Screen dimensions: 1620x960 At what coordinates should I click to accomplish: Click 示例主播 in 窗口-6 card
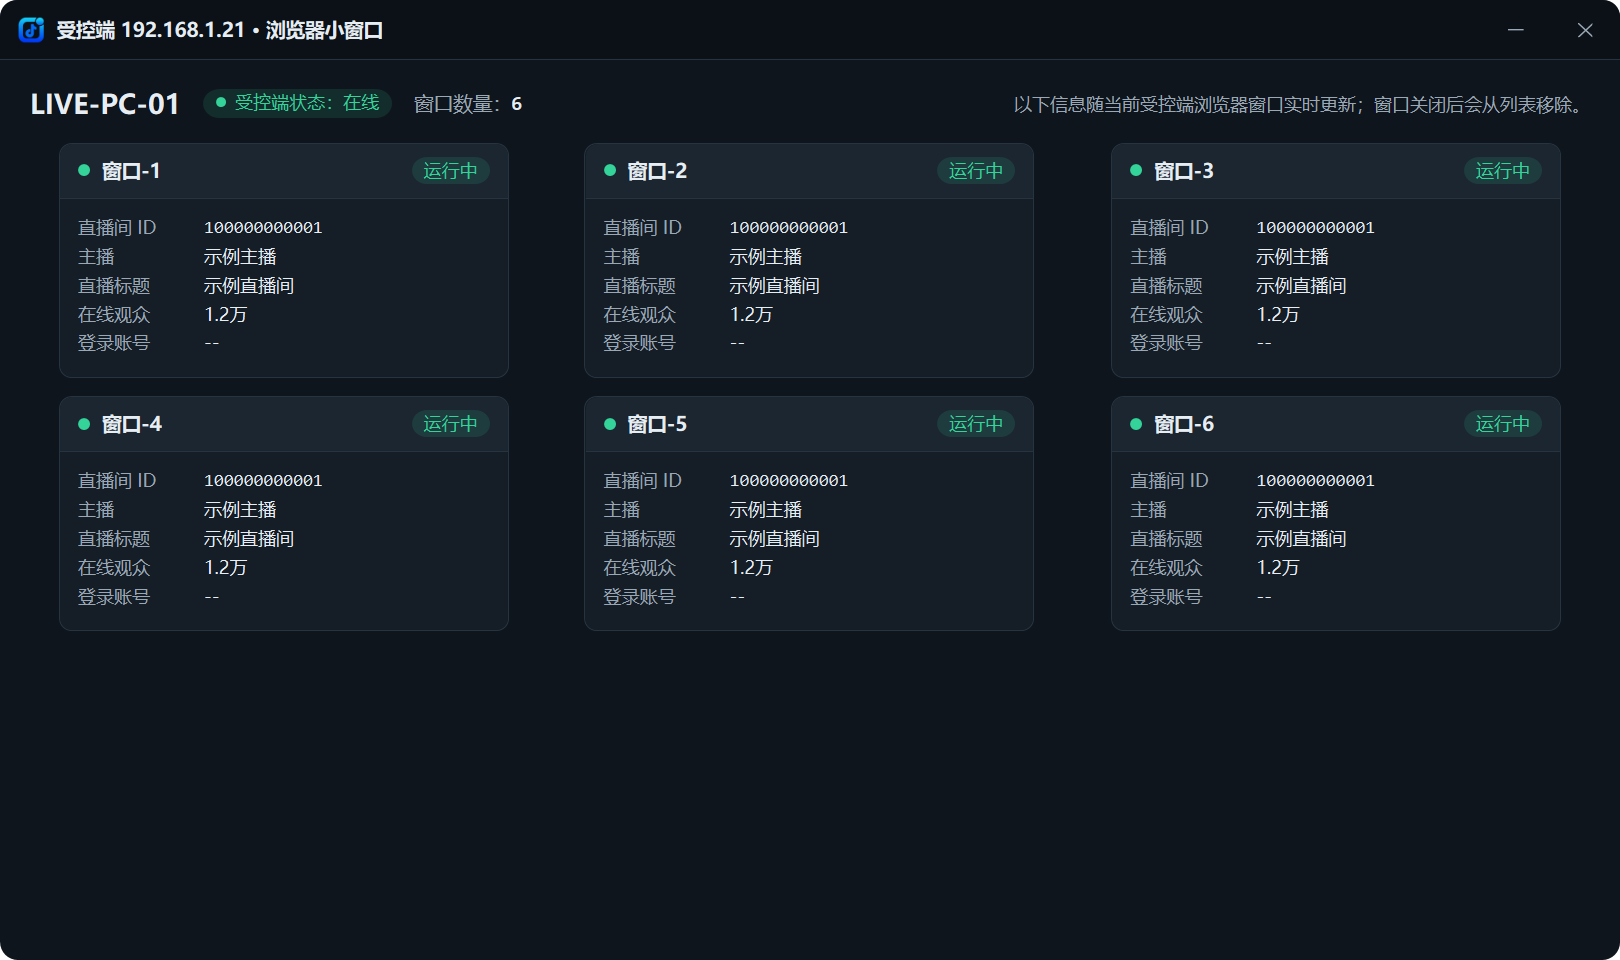(x=1293, y=510)
